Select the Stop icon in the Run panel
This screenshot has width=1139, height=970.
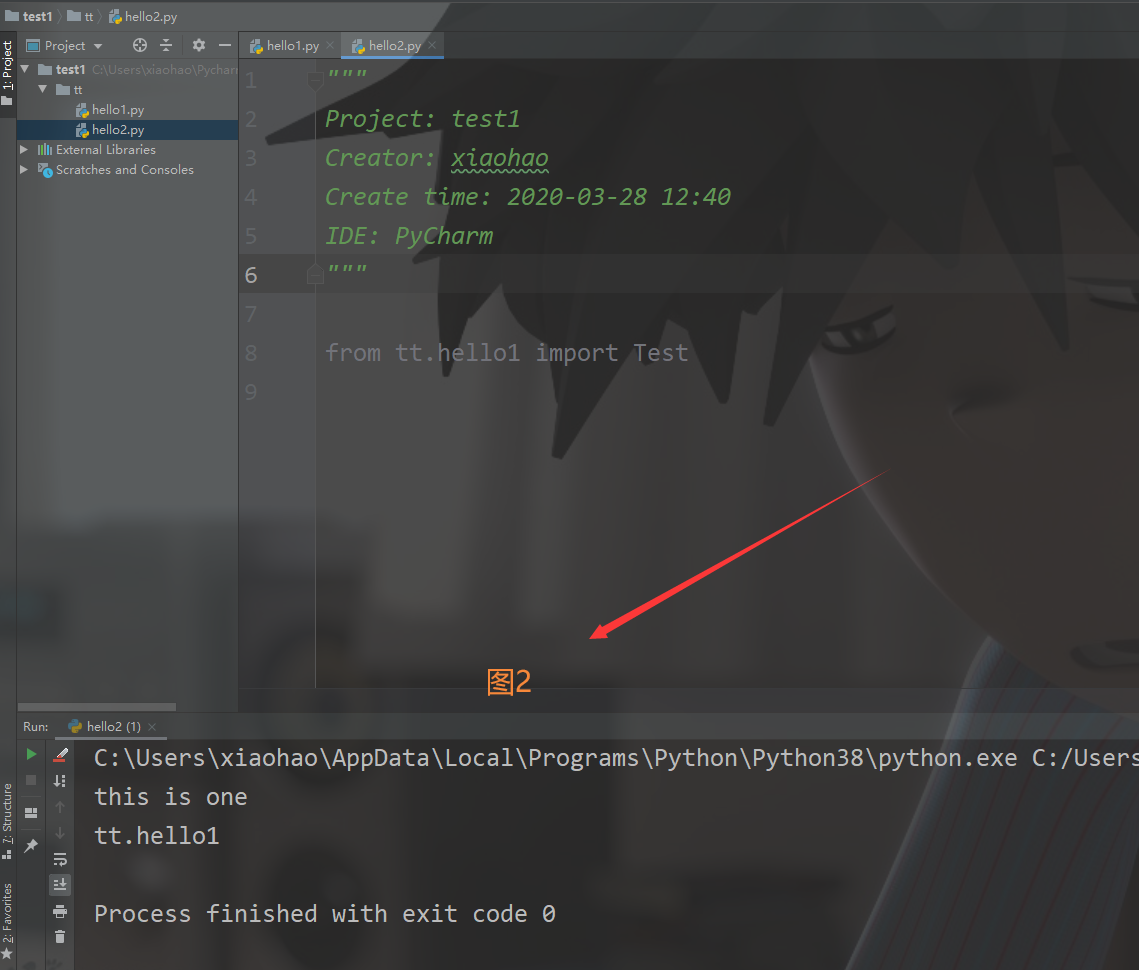tap(31, 780)
